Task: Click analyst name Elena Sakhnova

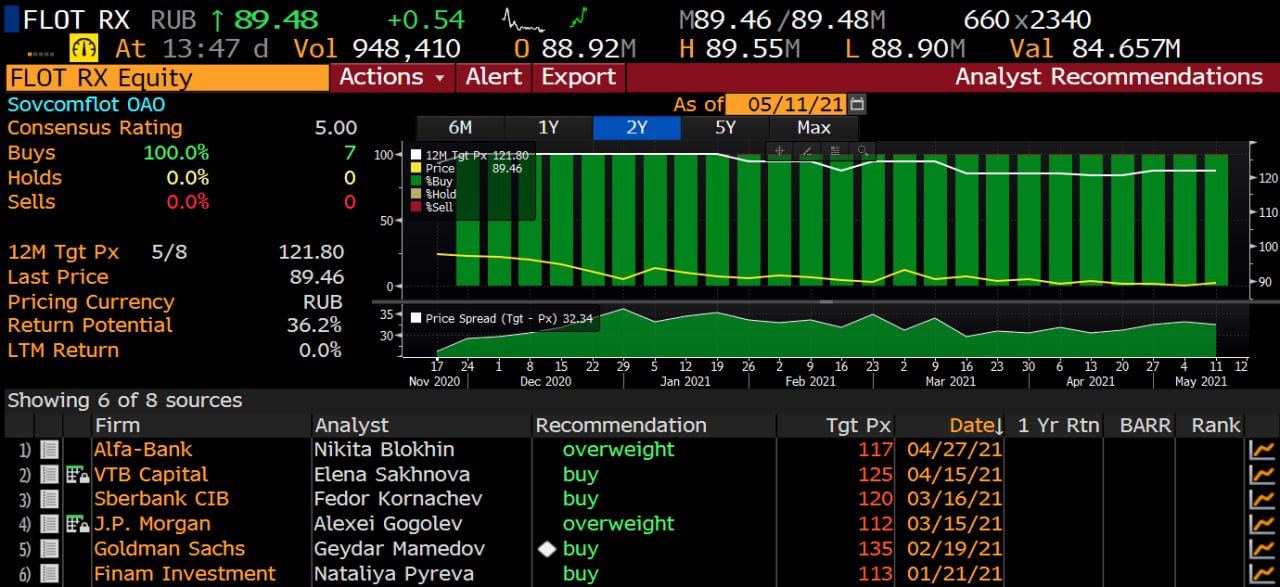Action: point(392,475)
